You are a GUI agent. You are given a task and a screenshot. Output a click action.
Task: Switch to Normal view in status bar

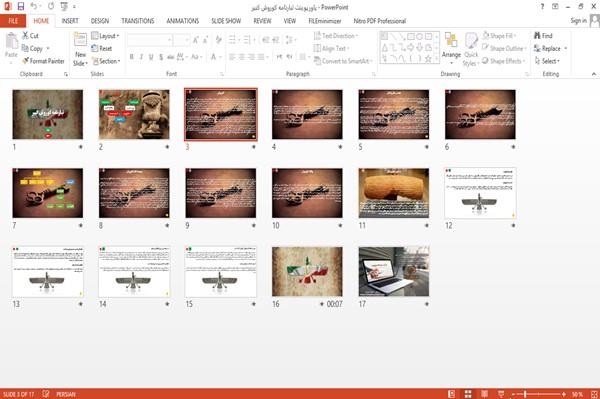coord(452,394)
